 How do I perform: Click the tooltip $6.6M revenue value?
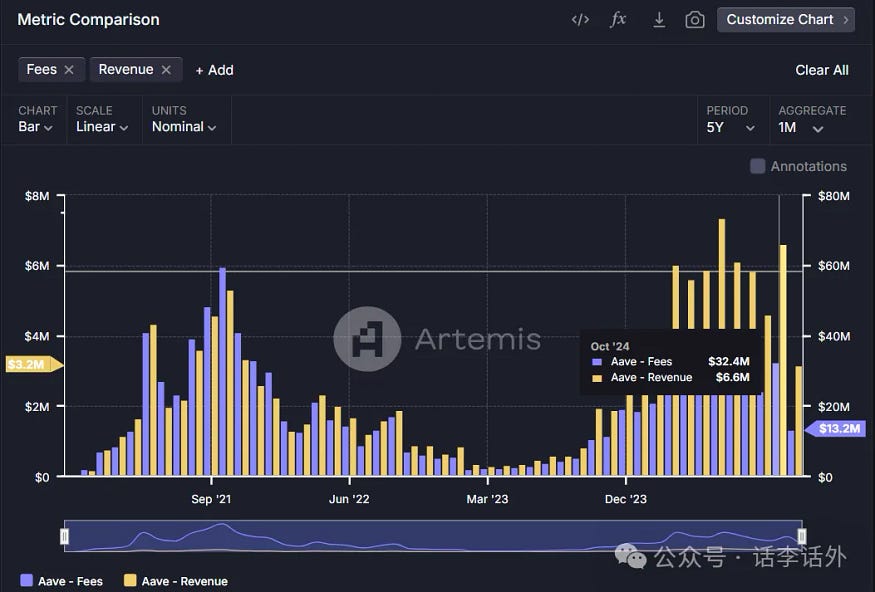[733, 377]
